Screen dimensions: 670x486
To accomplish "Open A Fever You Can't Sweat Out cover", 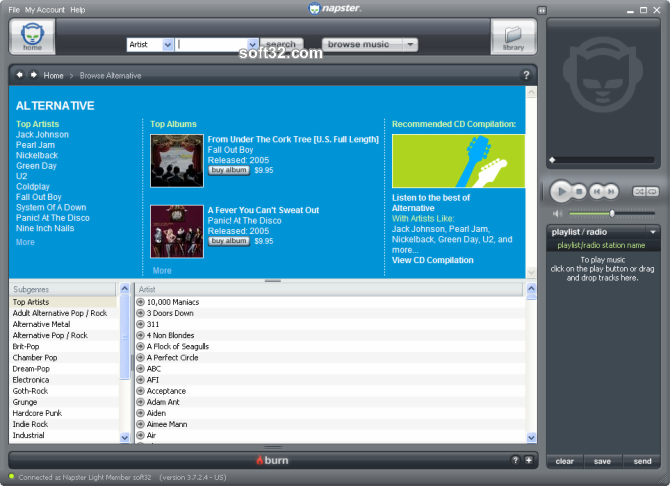I will [x=177, y=232].
